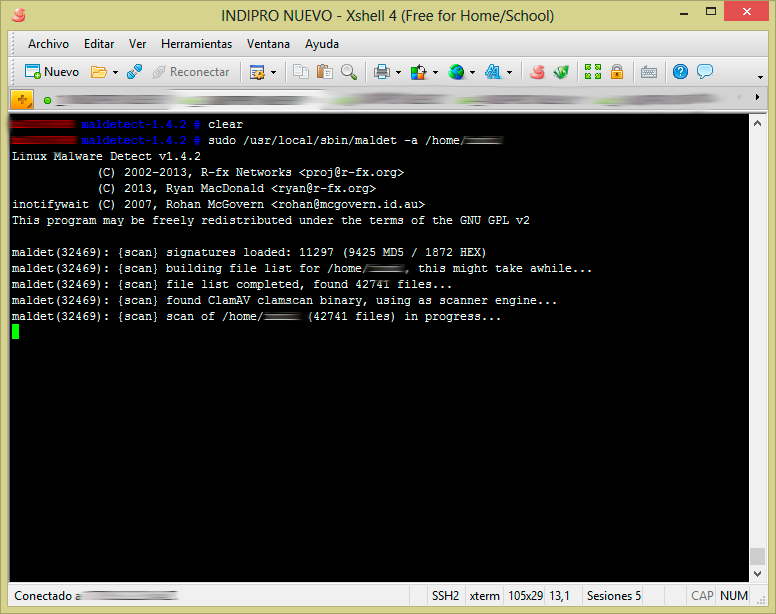776x614 pixels.
Task: Click the 'signatures loaded: 11297' line
Action: 249,252
